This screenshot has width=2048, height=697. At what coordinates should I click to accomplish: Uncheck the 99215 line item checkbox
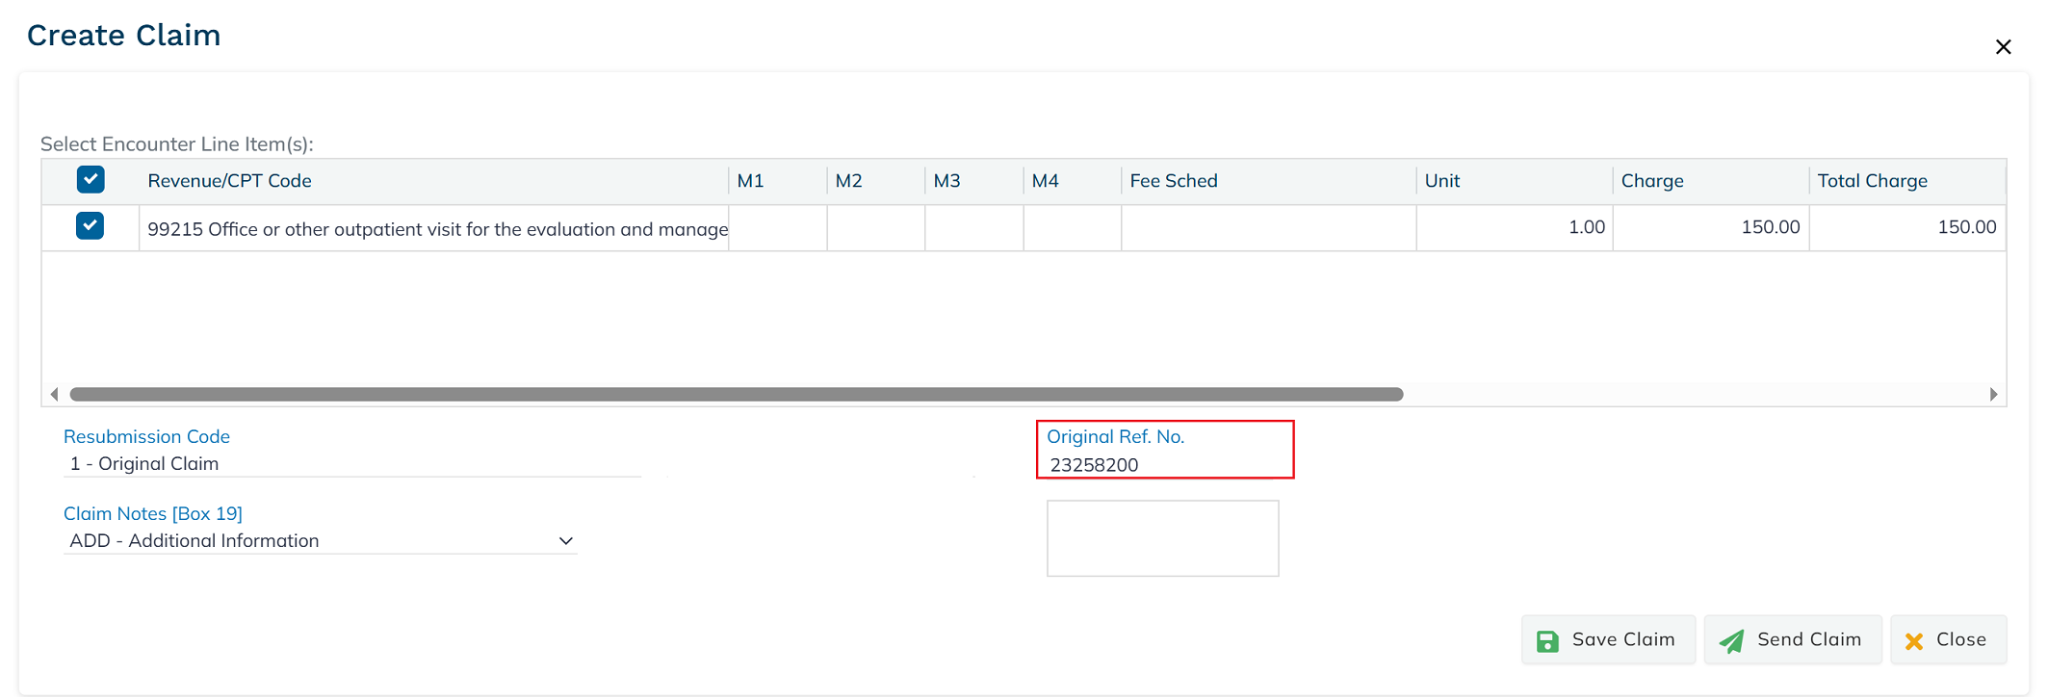point(90,226)
